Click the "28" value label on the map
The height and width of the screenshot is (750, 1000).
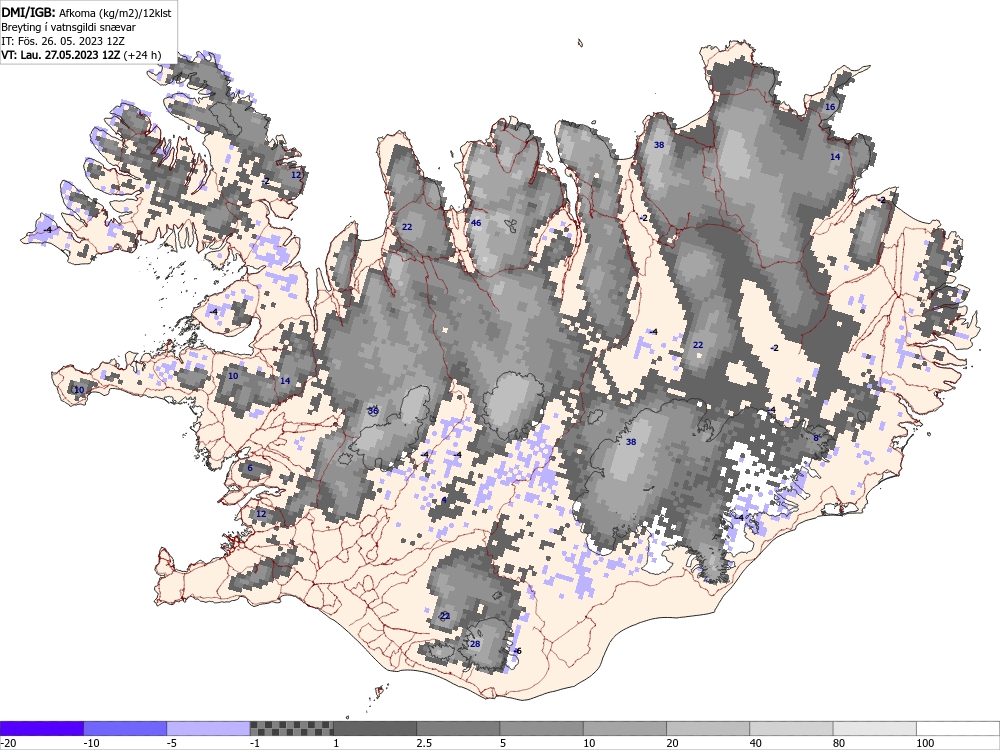475,644
